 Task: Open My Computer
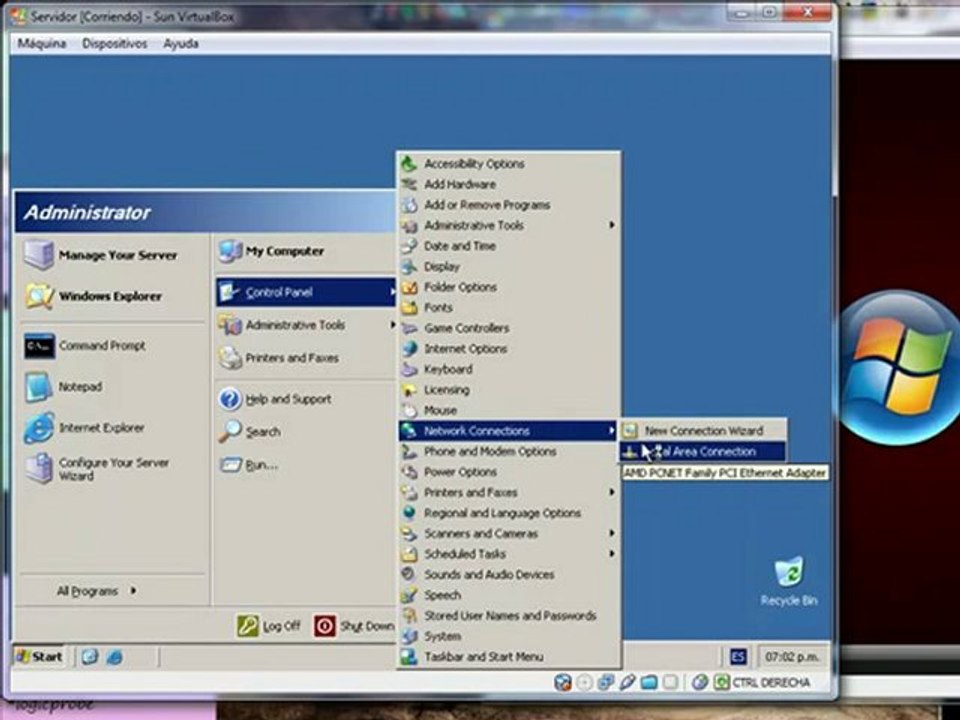272,251
